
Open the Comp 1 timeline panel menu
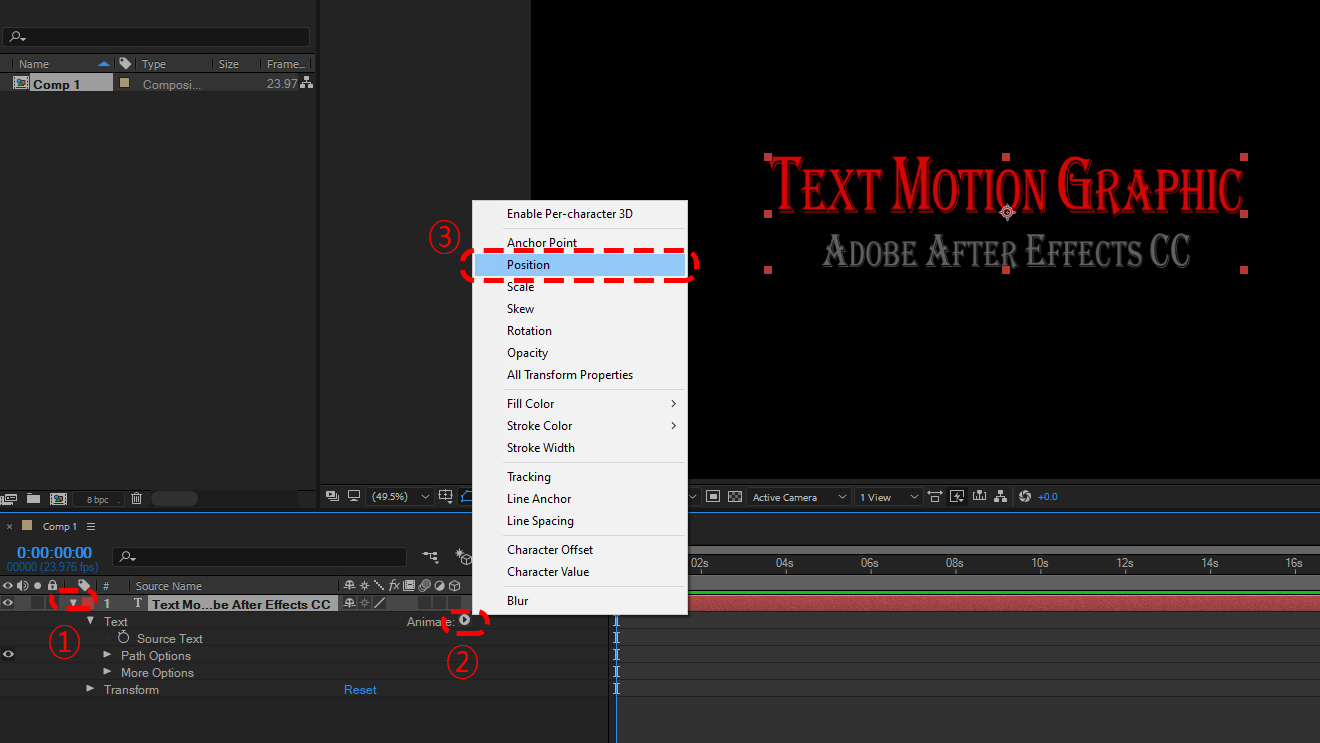point(91,526)
